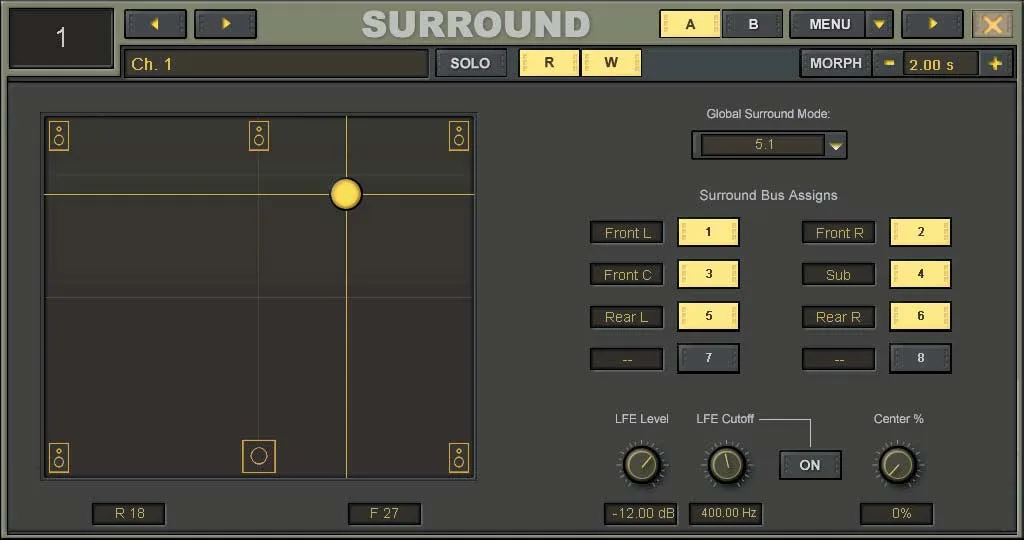Screen dimensions: 1024x540
Task: Click the 2.00 s morph time field
Action: click(x=940, y=64)
